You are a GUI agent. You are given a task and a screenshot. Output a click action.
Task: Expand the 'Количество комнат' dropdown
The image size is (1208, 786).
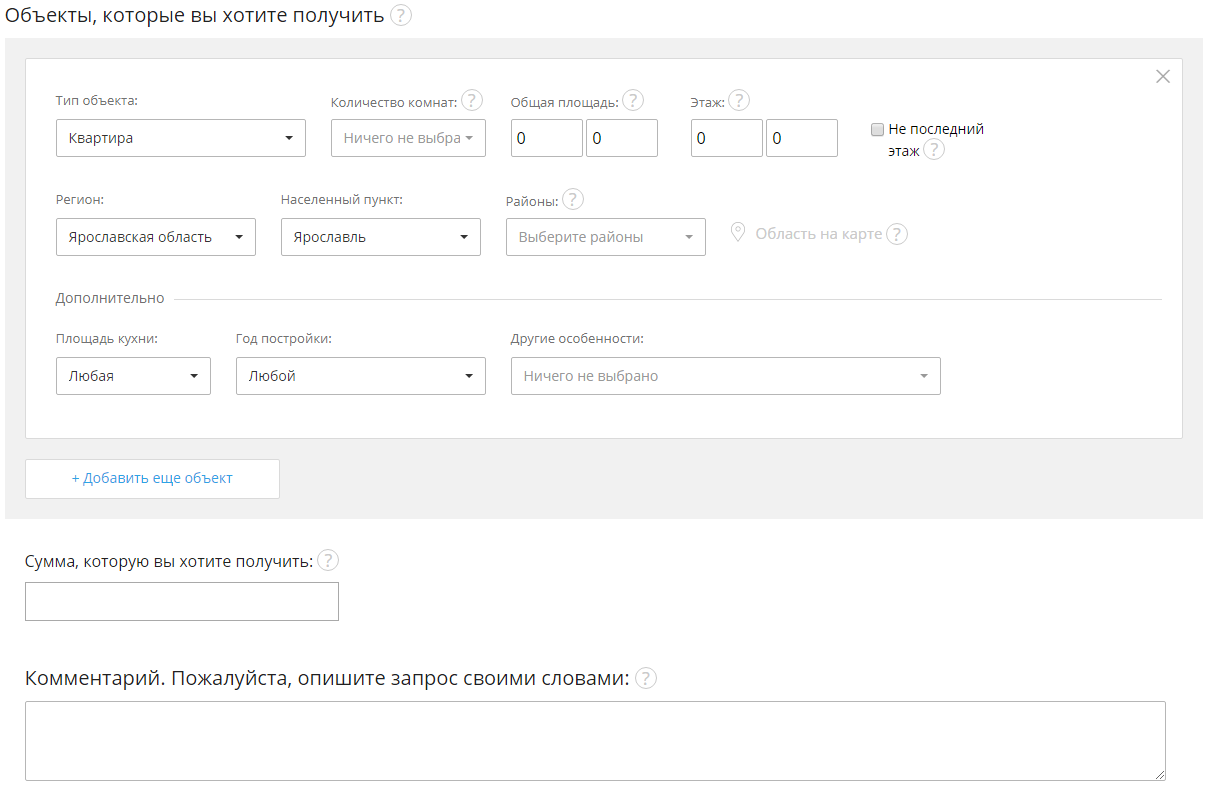[x=408, y=138]
